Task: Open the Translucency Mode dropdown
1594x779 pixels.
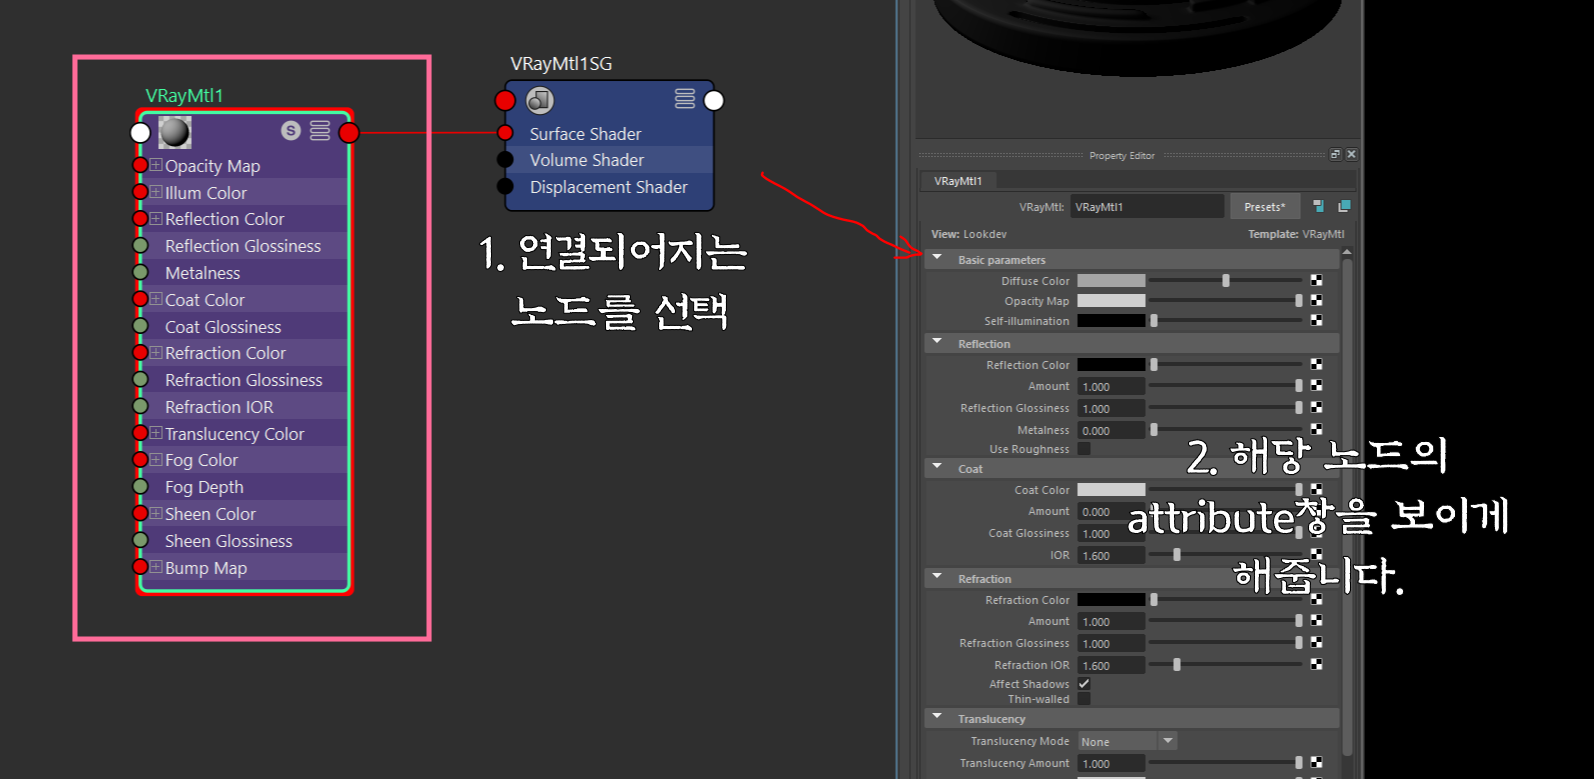Action: coord(1127,741)
